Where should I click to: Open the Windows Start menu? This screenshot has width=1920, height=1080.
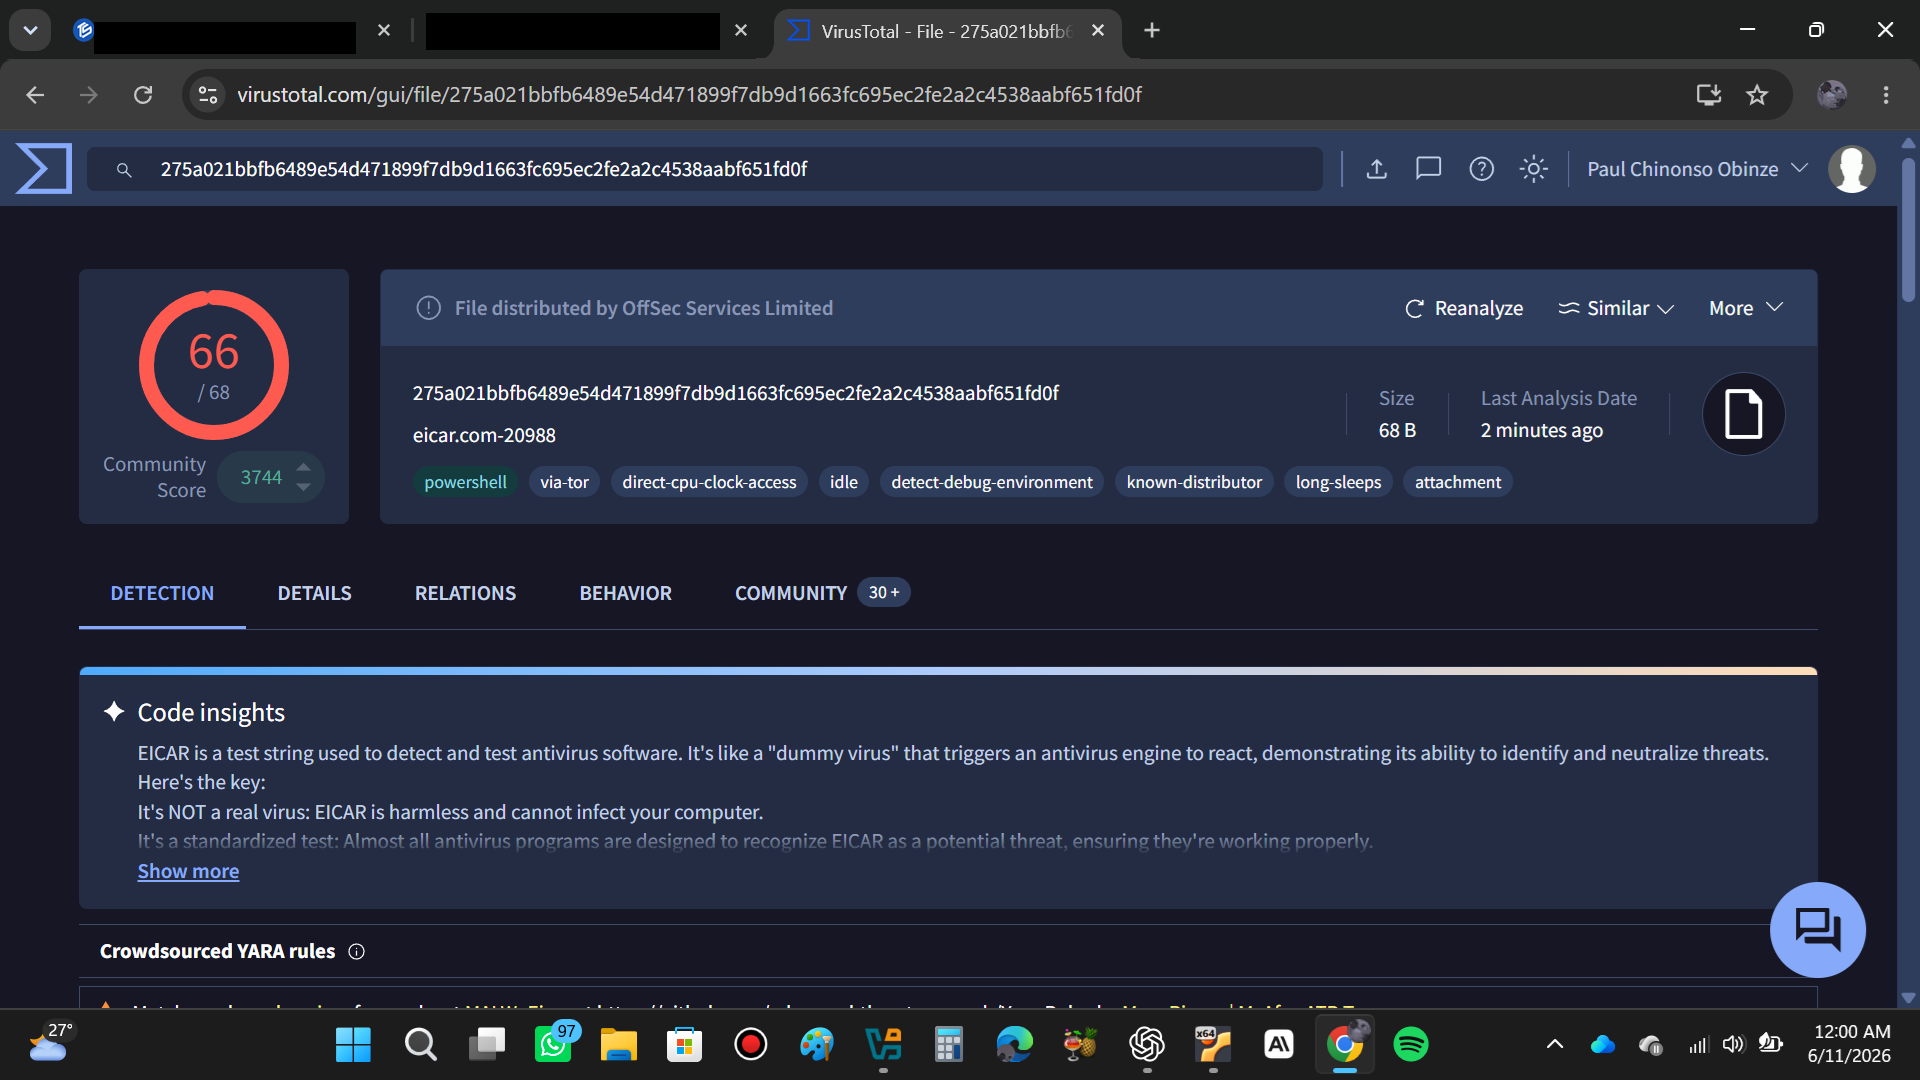[x=353, y=1044]
